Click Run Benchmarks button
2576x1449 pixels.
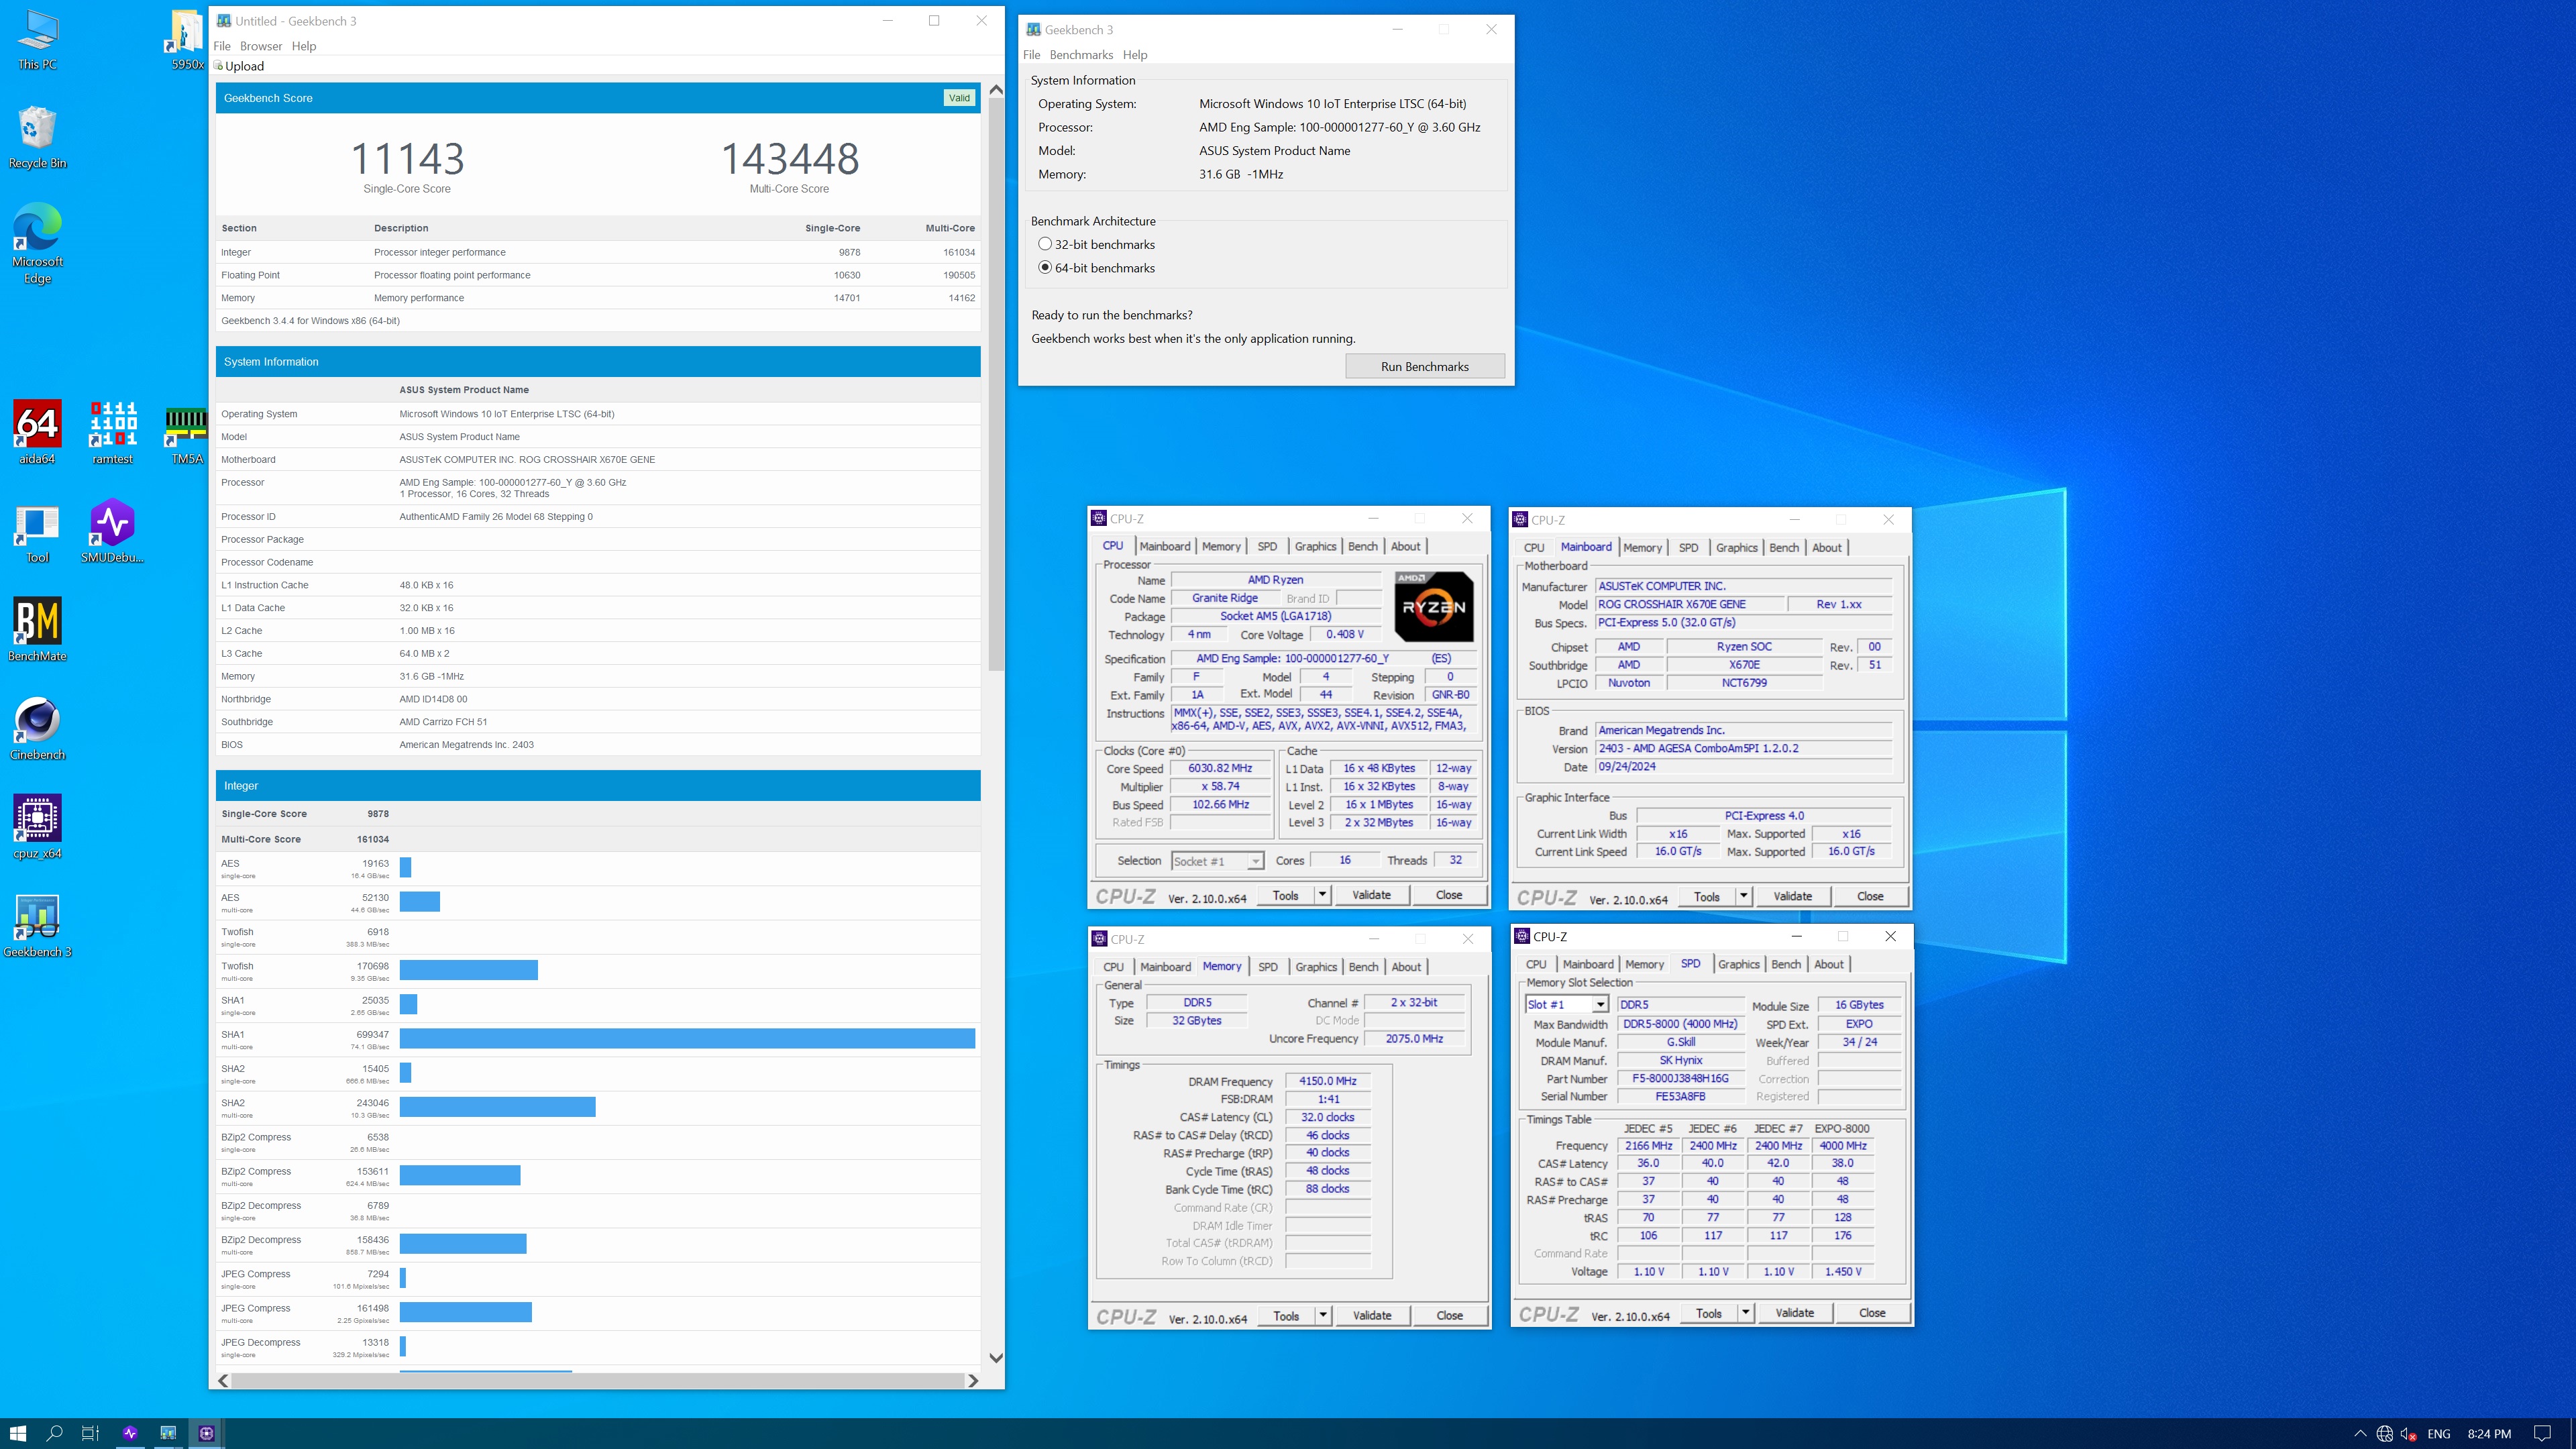[x=1425, y=366]
